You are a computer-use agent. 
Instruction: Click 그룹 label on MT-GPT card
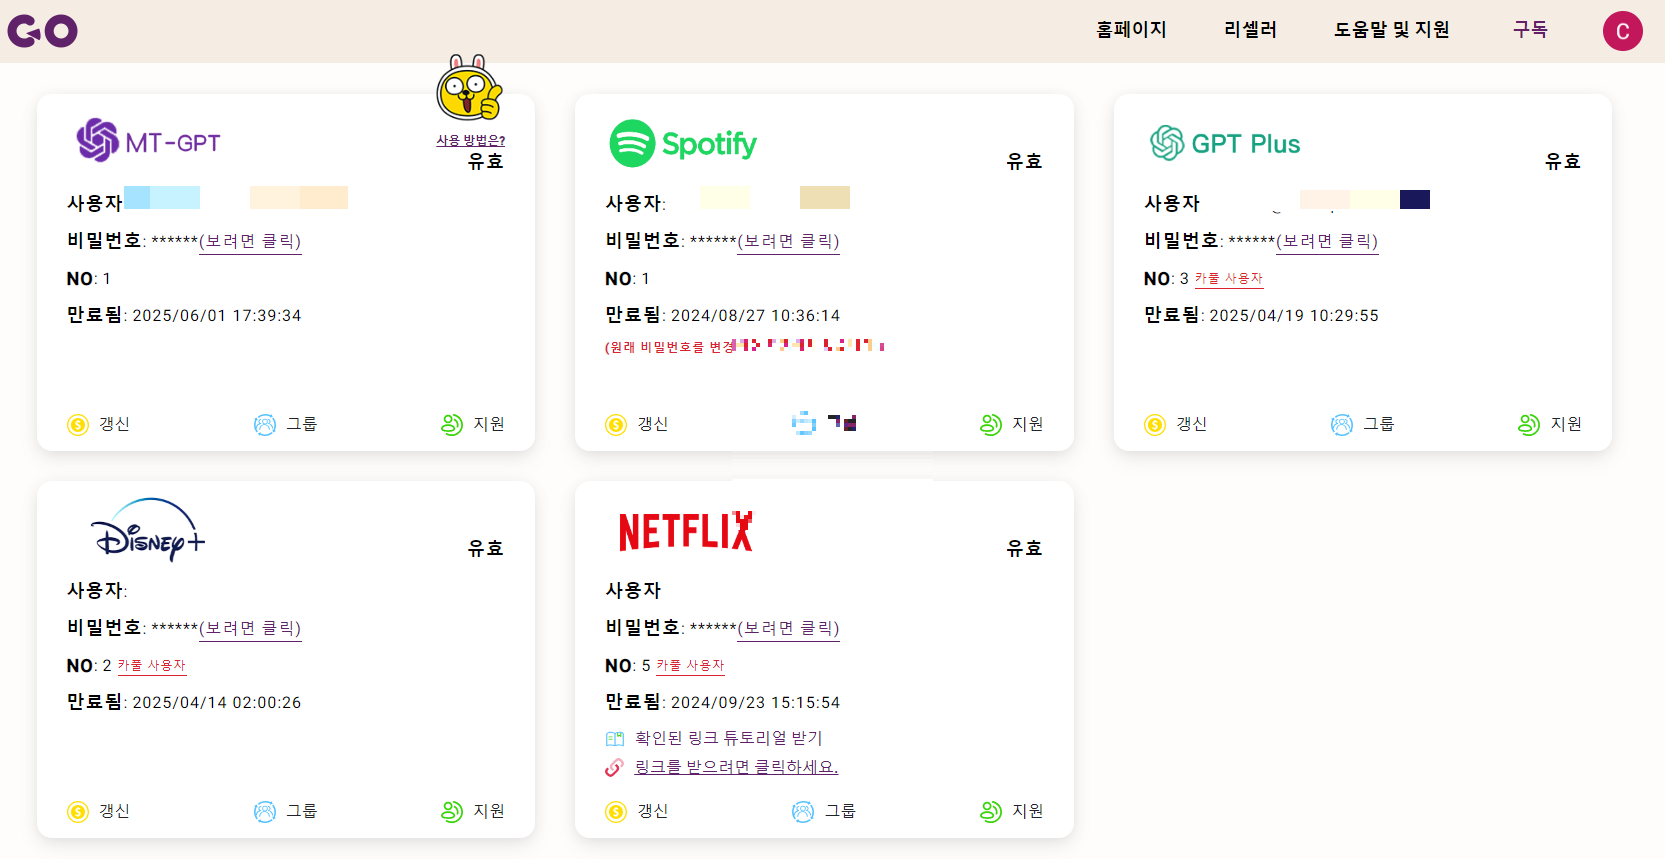[x=301, y=424]
